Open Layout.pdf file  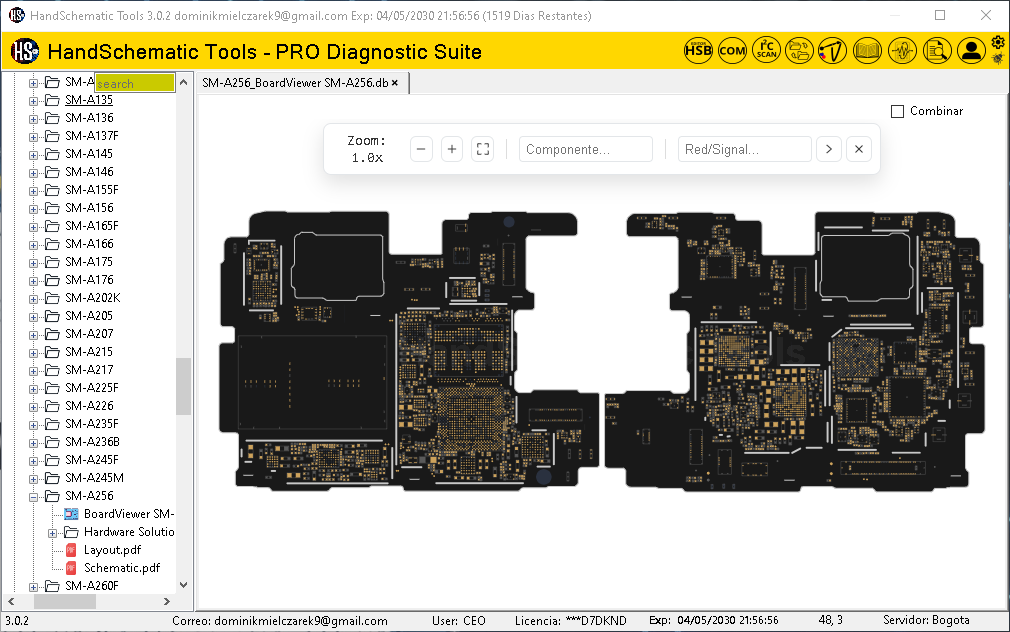112,550
